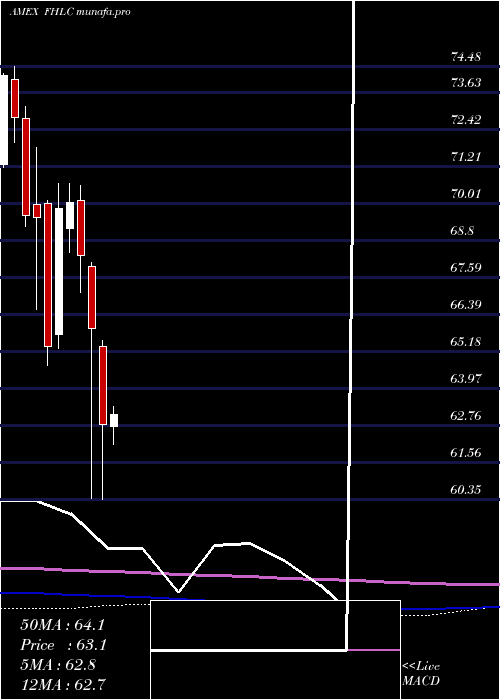Click the 70.01 price axis label
Image resolution: width=500 pixels, height=700 pixels.
coord(466,194)
